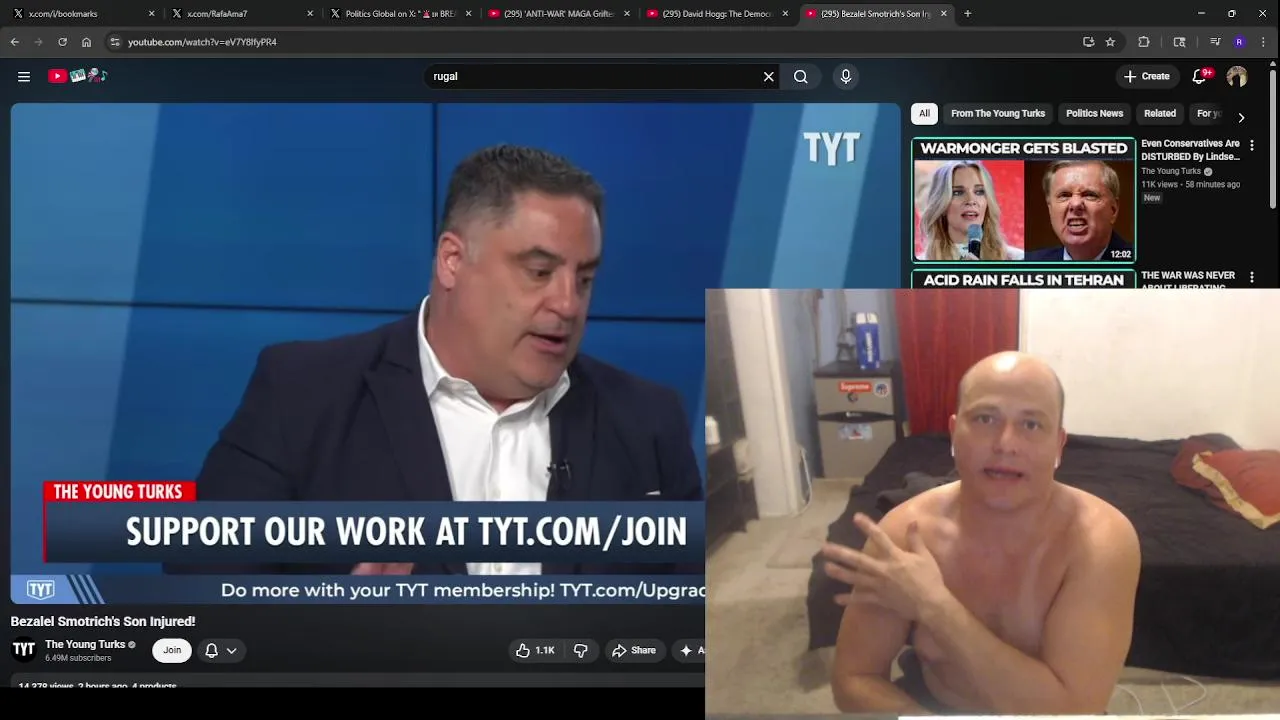Select the Related chip
The image size is (1280, 720).
point(1160,113)
